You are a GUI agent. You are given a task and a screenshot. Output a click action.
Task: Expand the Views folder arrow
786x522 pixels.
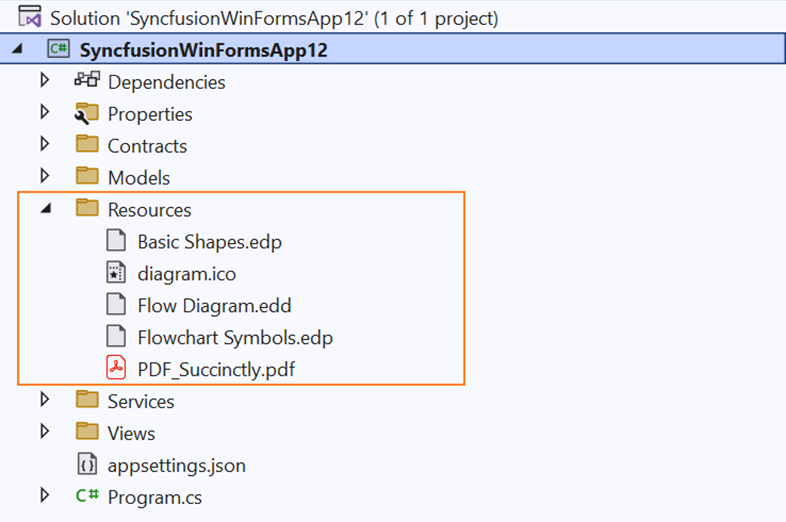[x=45, y=431]
